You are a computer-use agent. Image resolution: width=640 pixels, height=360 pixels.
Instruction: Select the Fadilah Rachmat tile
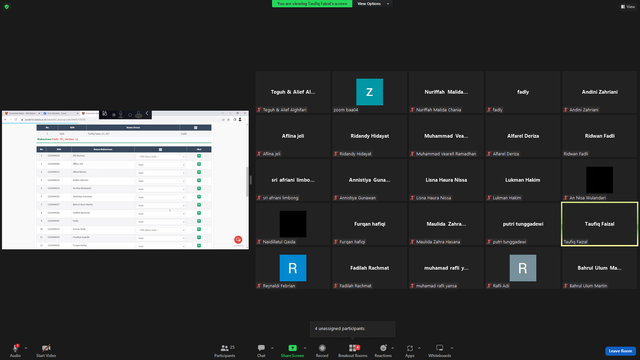[x=369, y=268]
